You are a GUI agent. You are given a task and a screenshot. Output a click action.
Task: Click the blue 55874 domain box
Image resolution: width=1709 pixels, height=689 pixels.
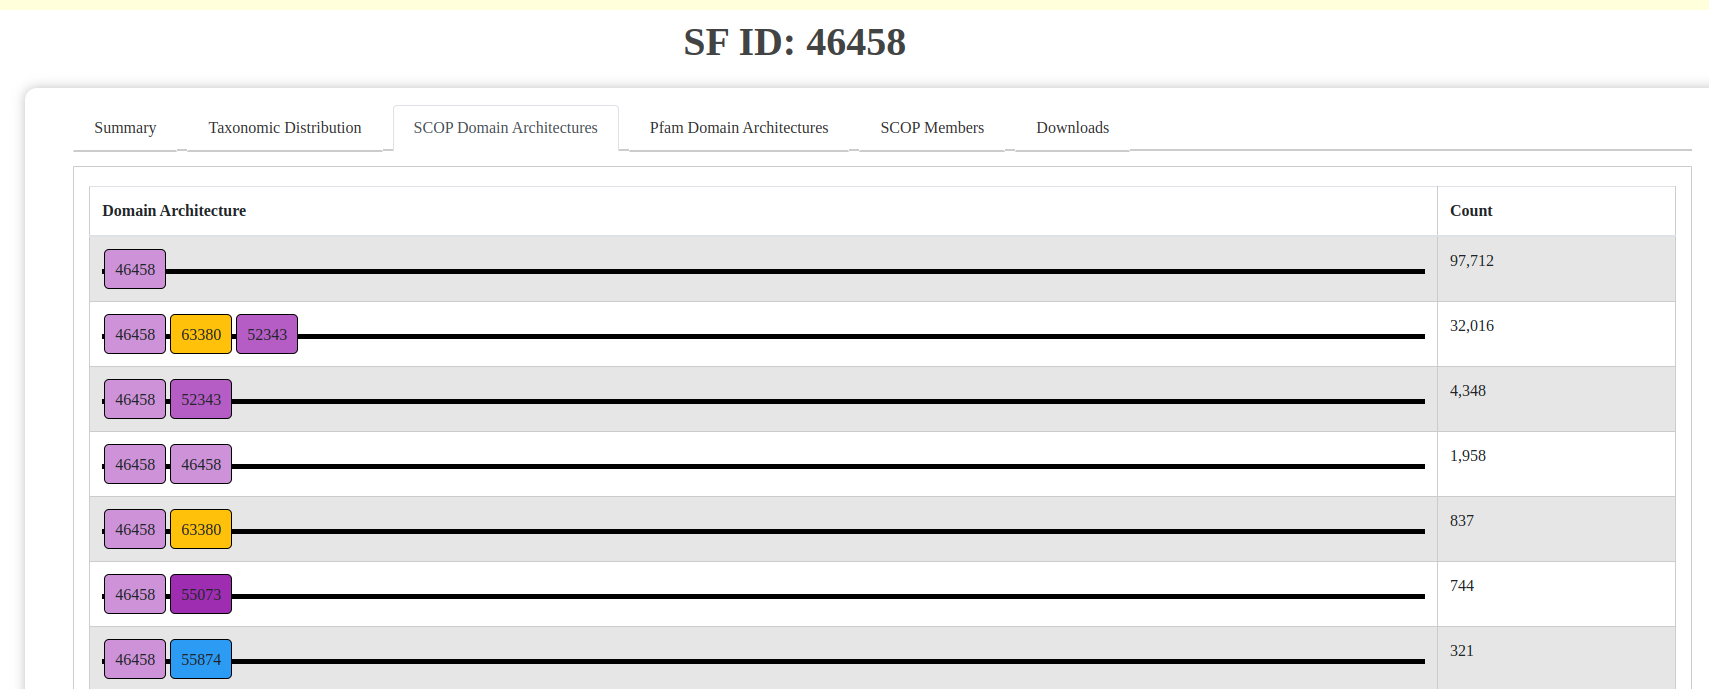pyautogui.click(x=201, y=660)
